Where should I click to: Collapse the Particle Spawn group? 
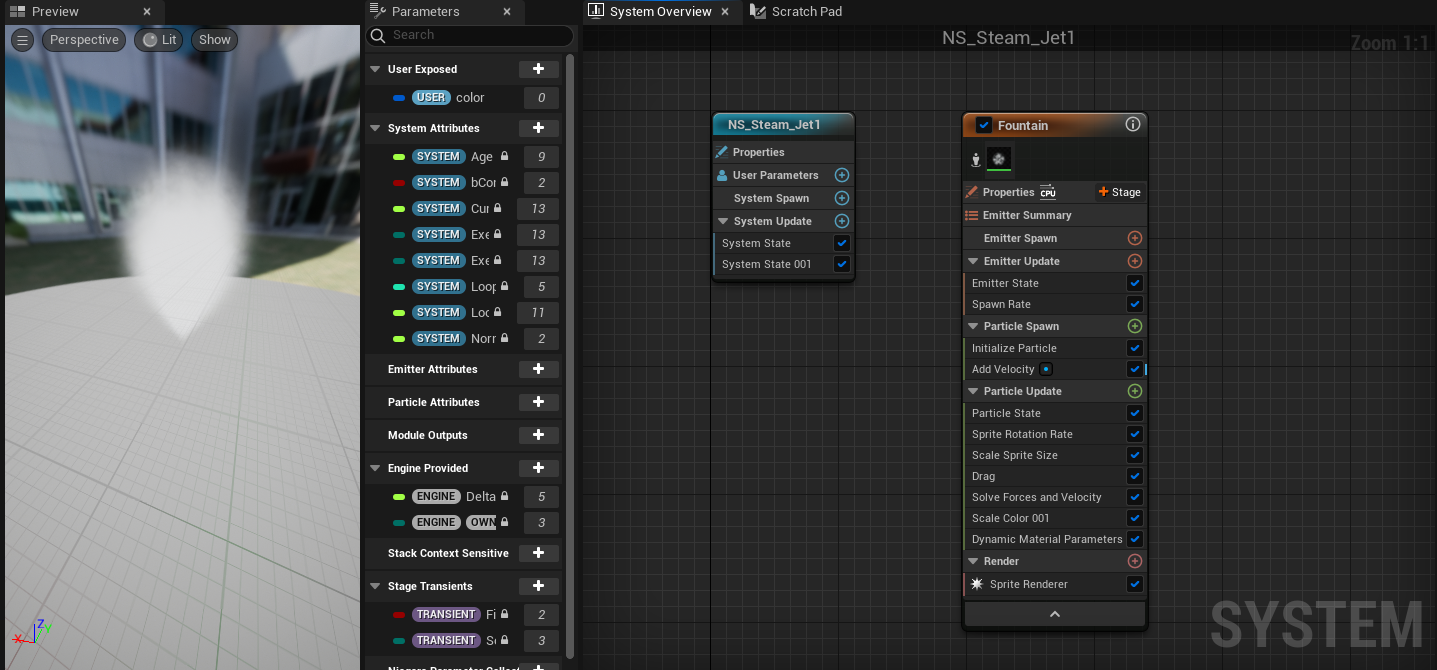tap(973, 326)
